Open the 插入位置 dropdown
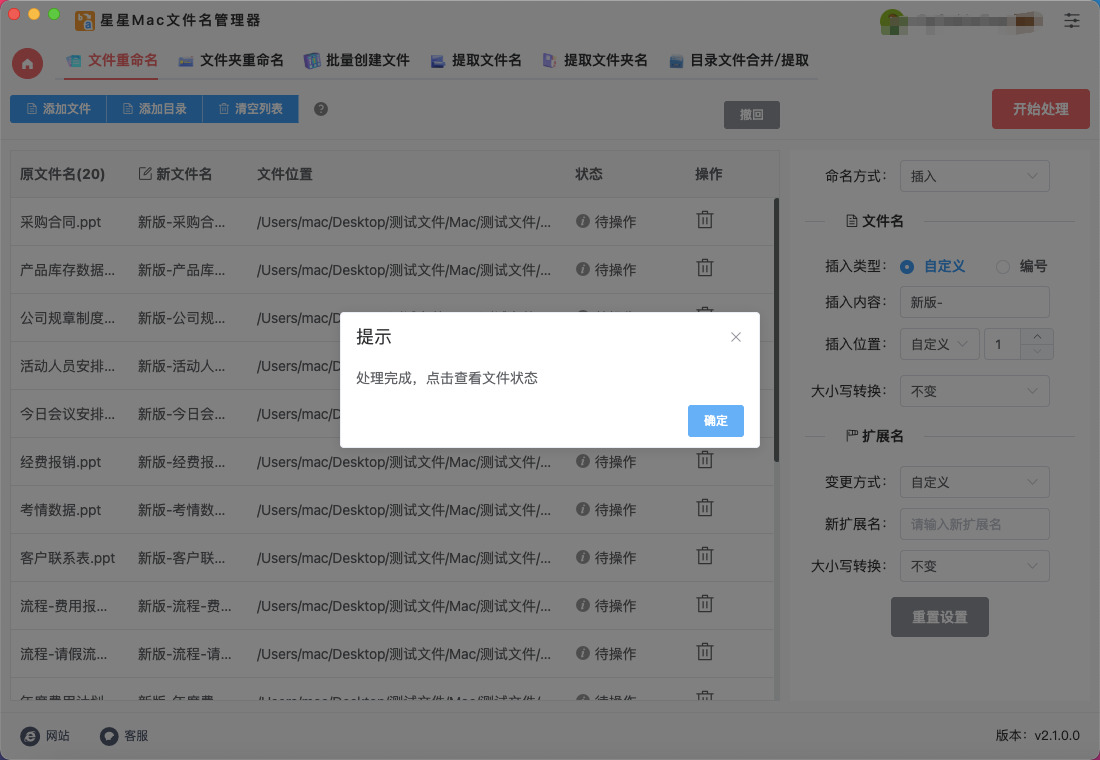 [x=939, y=344]
